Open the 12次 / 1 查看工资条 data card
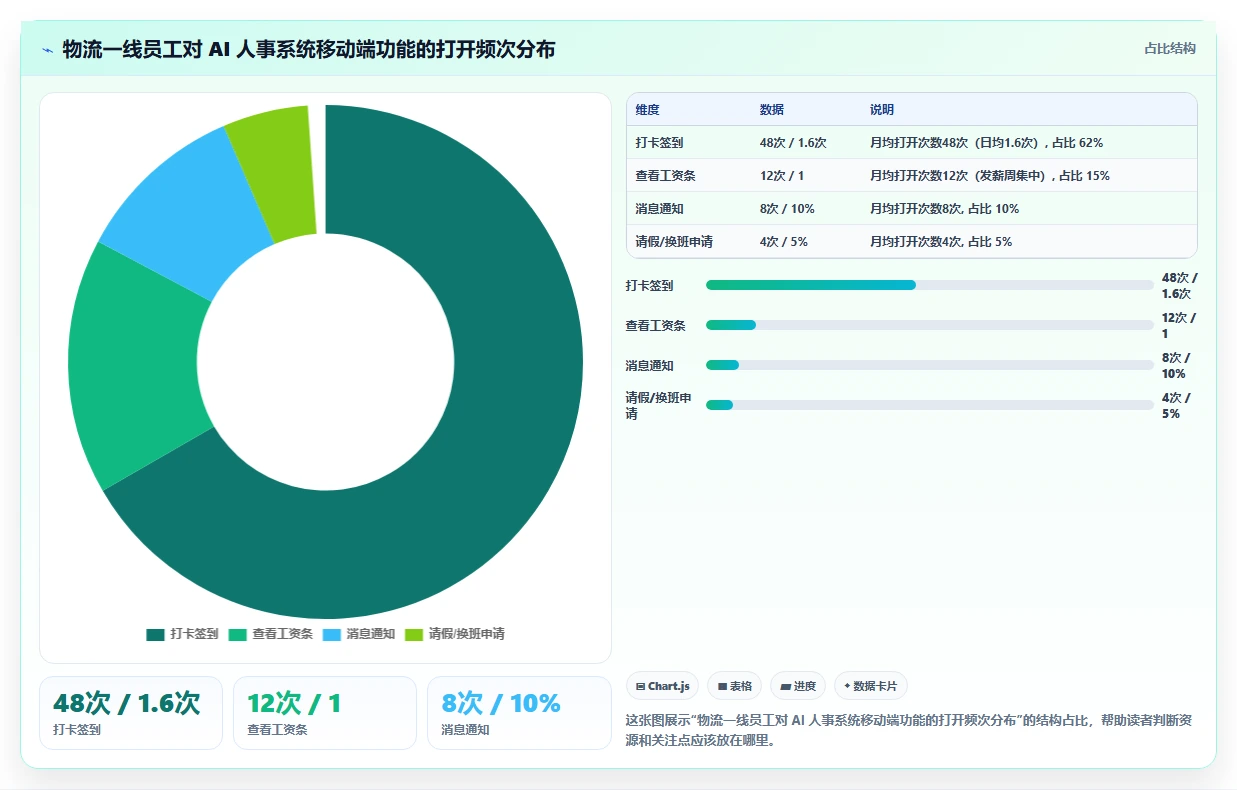The height and width of the screenshot is (790, 1237). [325, 713]
